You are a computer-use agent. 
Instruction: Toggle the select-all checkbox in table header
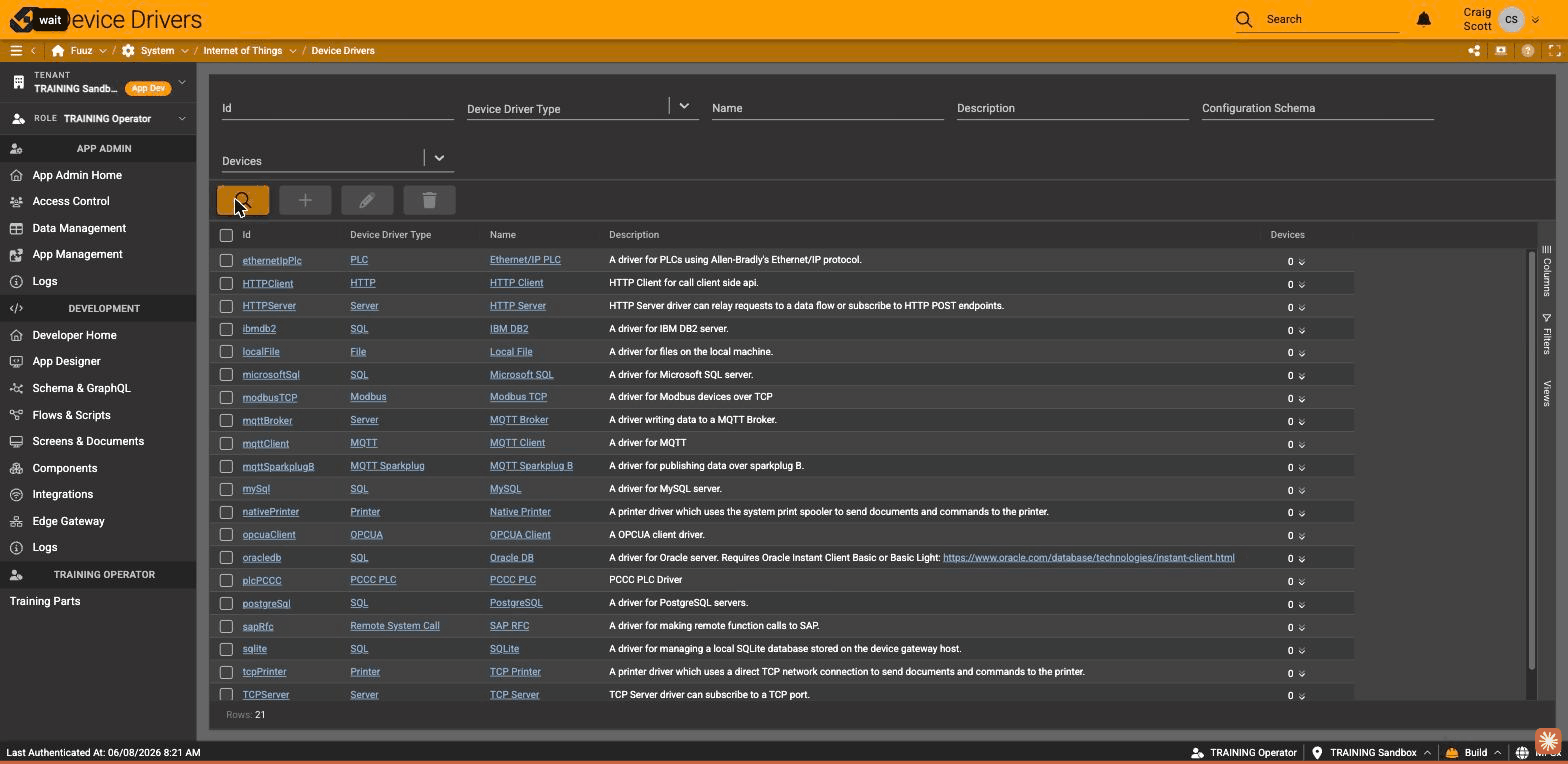[x=226, y=235]
